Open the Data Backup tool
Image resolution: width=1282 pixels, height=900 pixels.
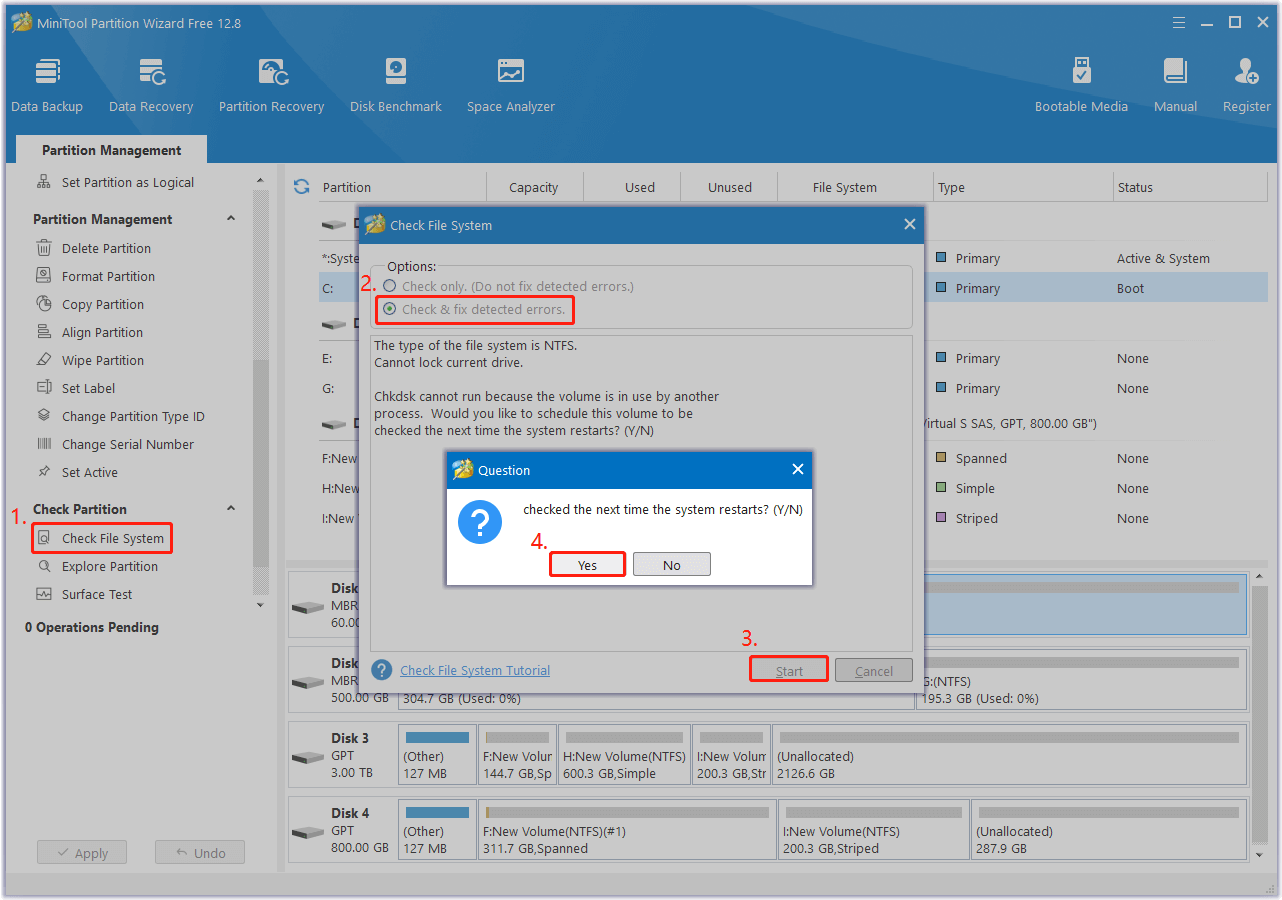click(47, 85)
